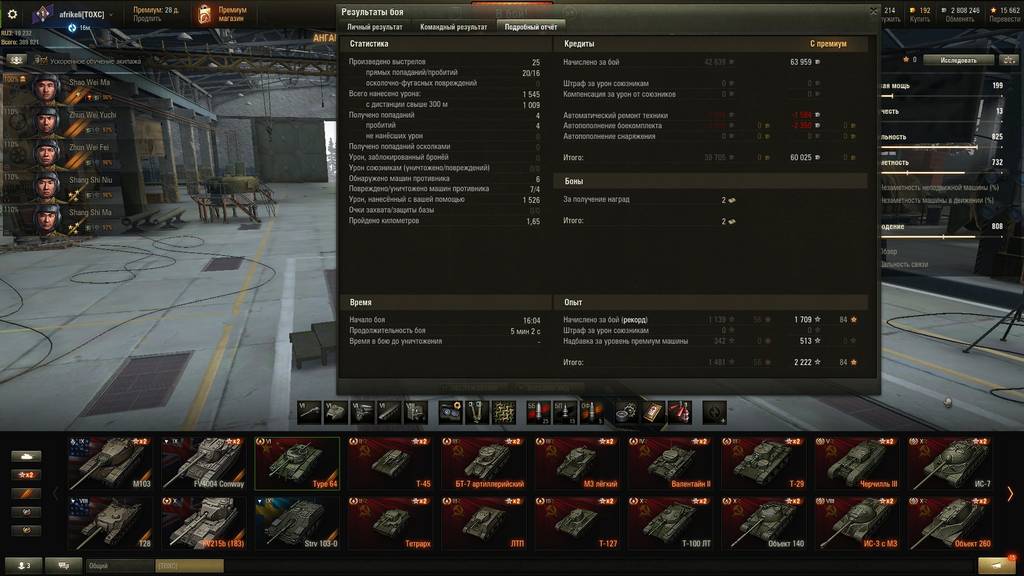Select the Т-29 tank
This screenshot has width=1024, height=576.
[764, 463]
